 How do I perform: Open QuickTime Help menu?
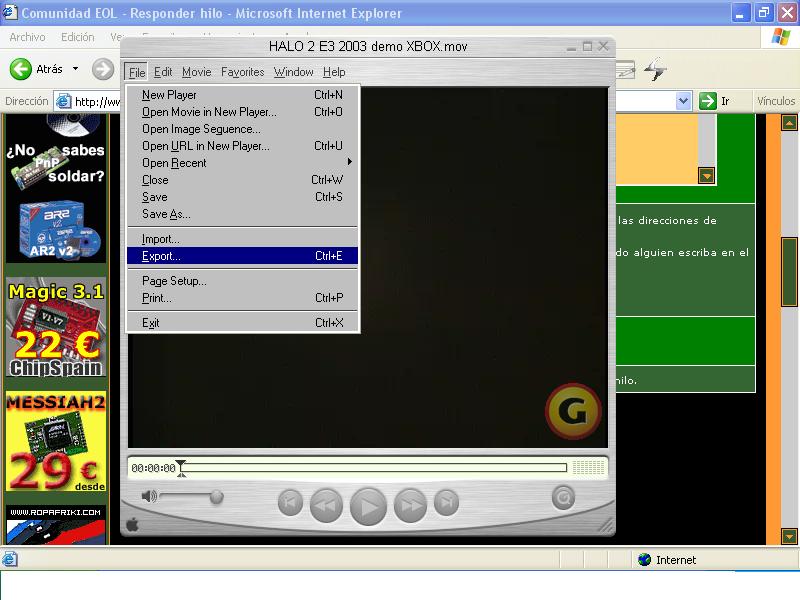pyautogui.click(x=334, y=72)
